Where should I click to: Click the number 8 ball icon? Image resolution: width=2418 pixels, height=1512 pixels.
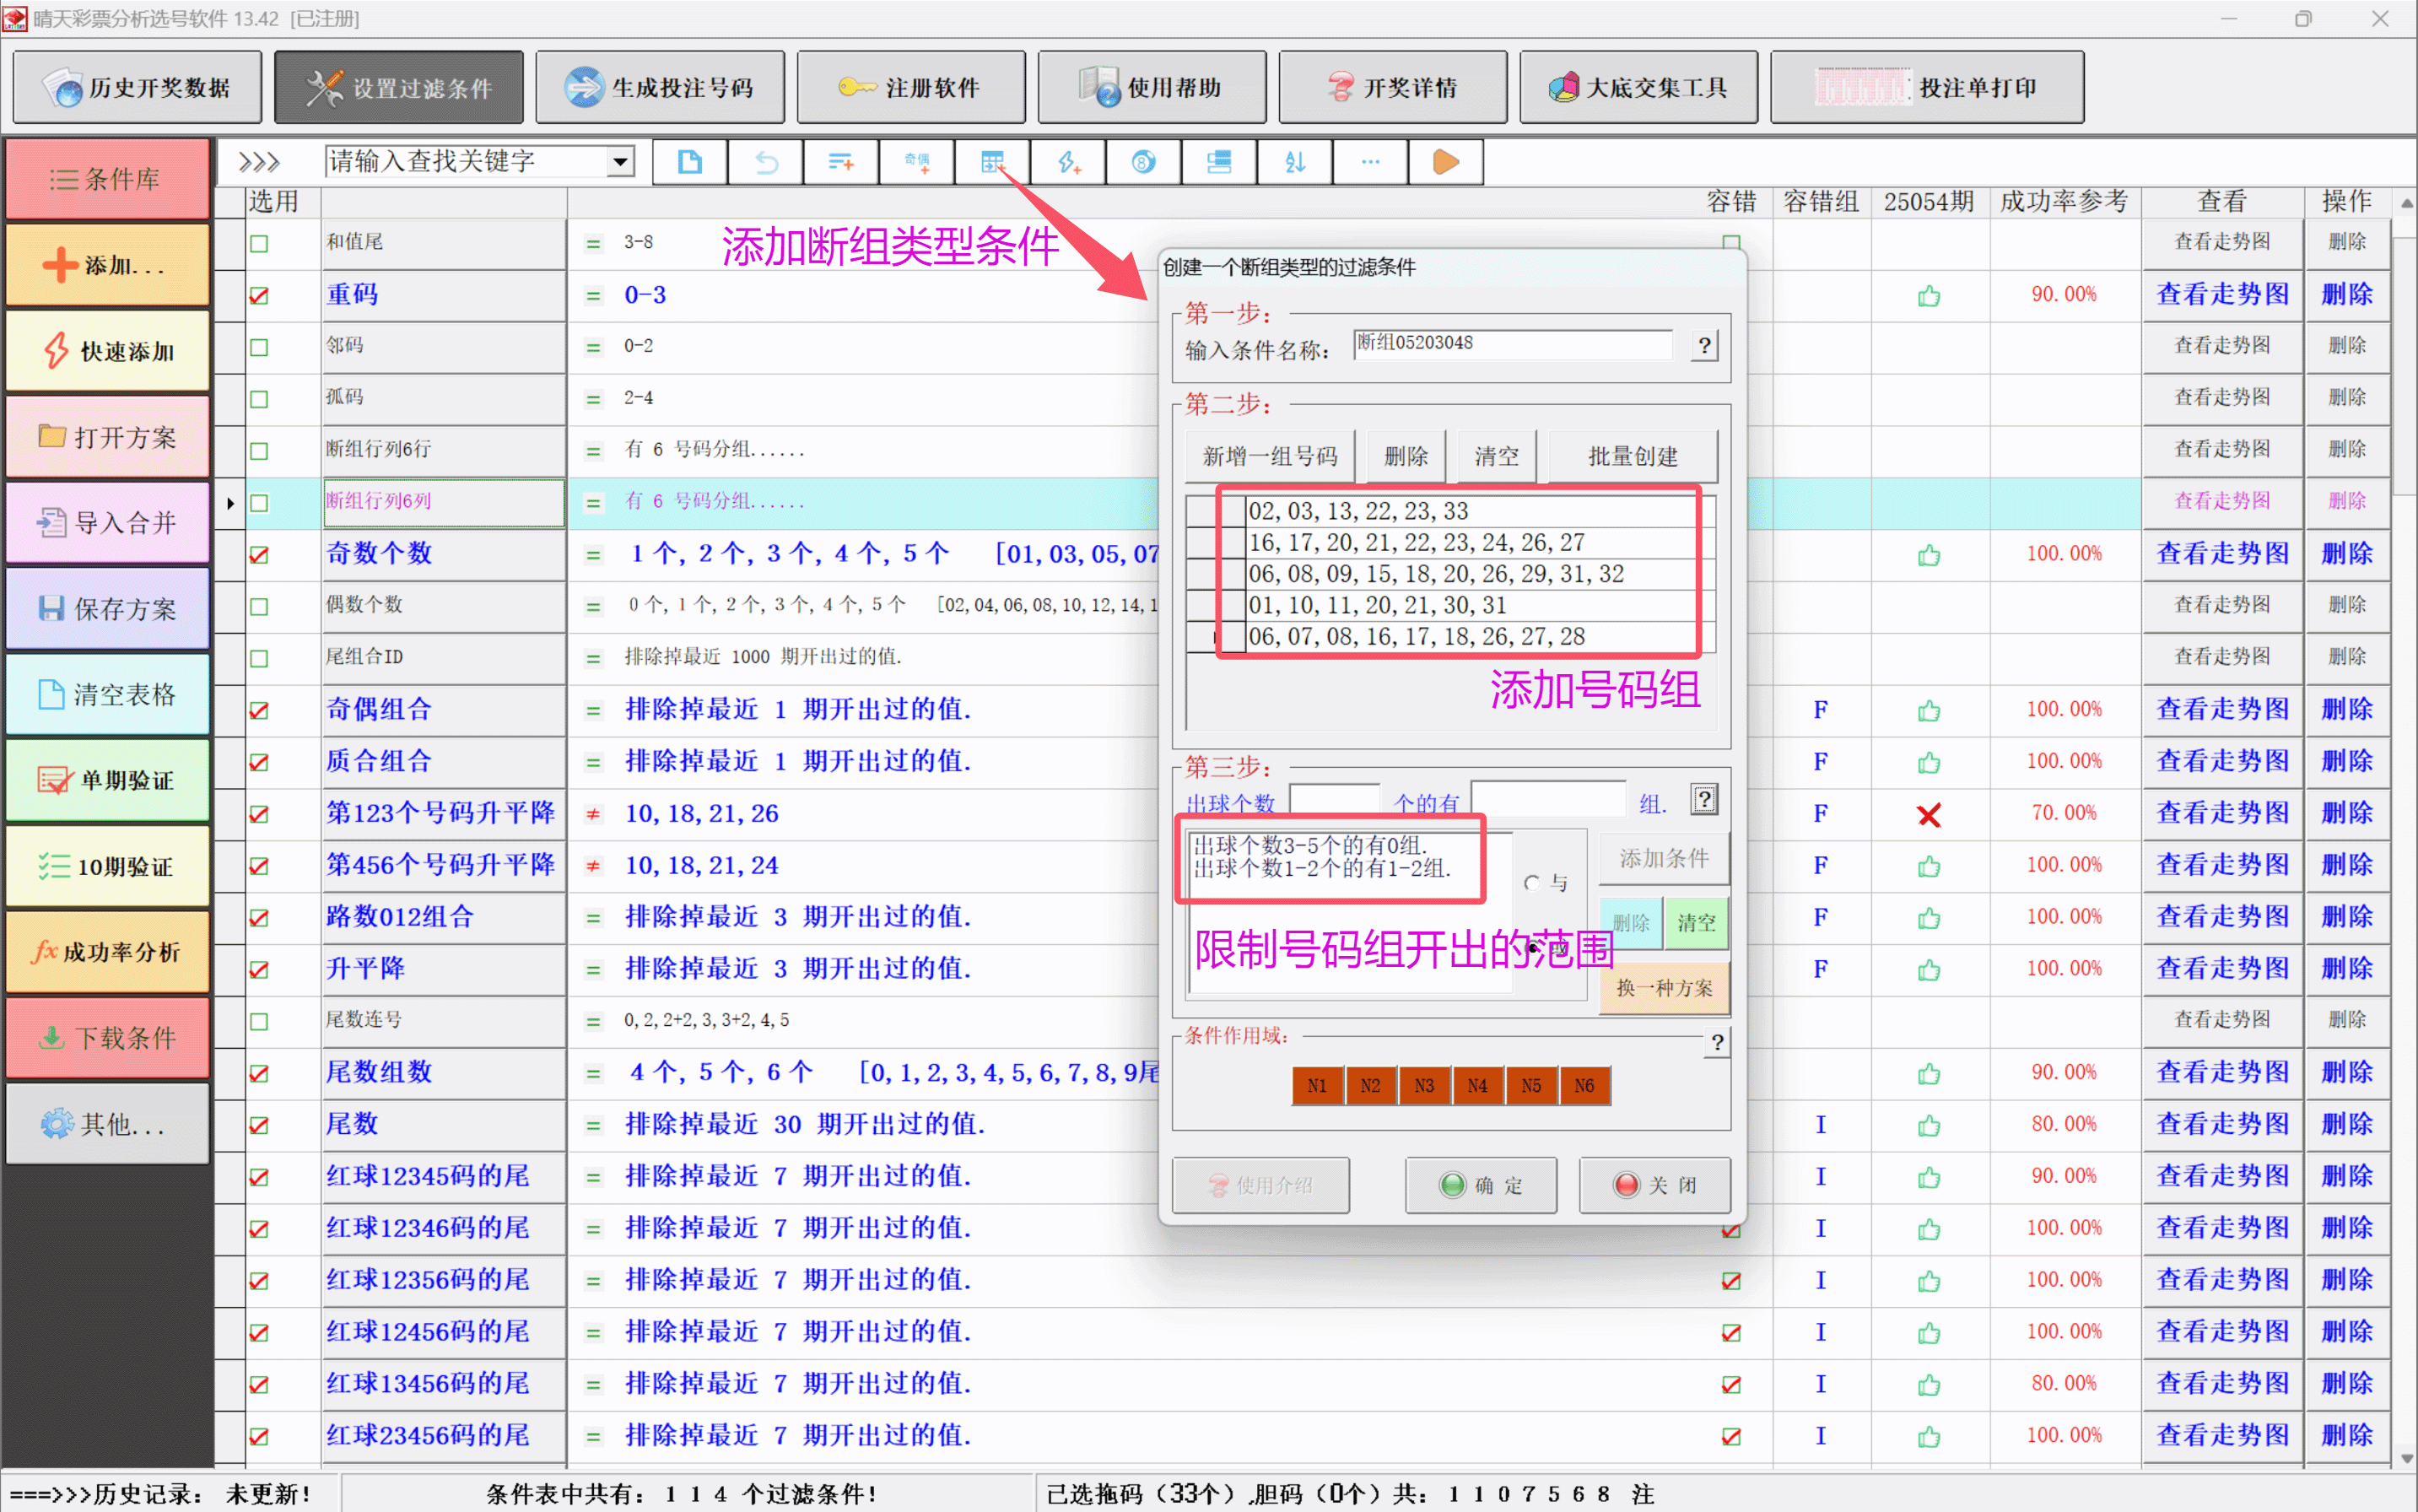(1143, 162)
